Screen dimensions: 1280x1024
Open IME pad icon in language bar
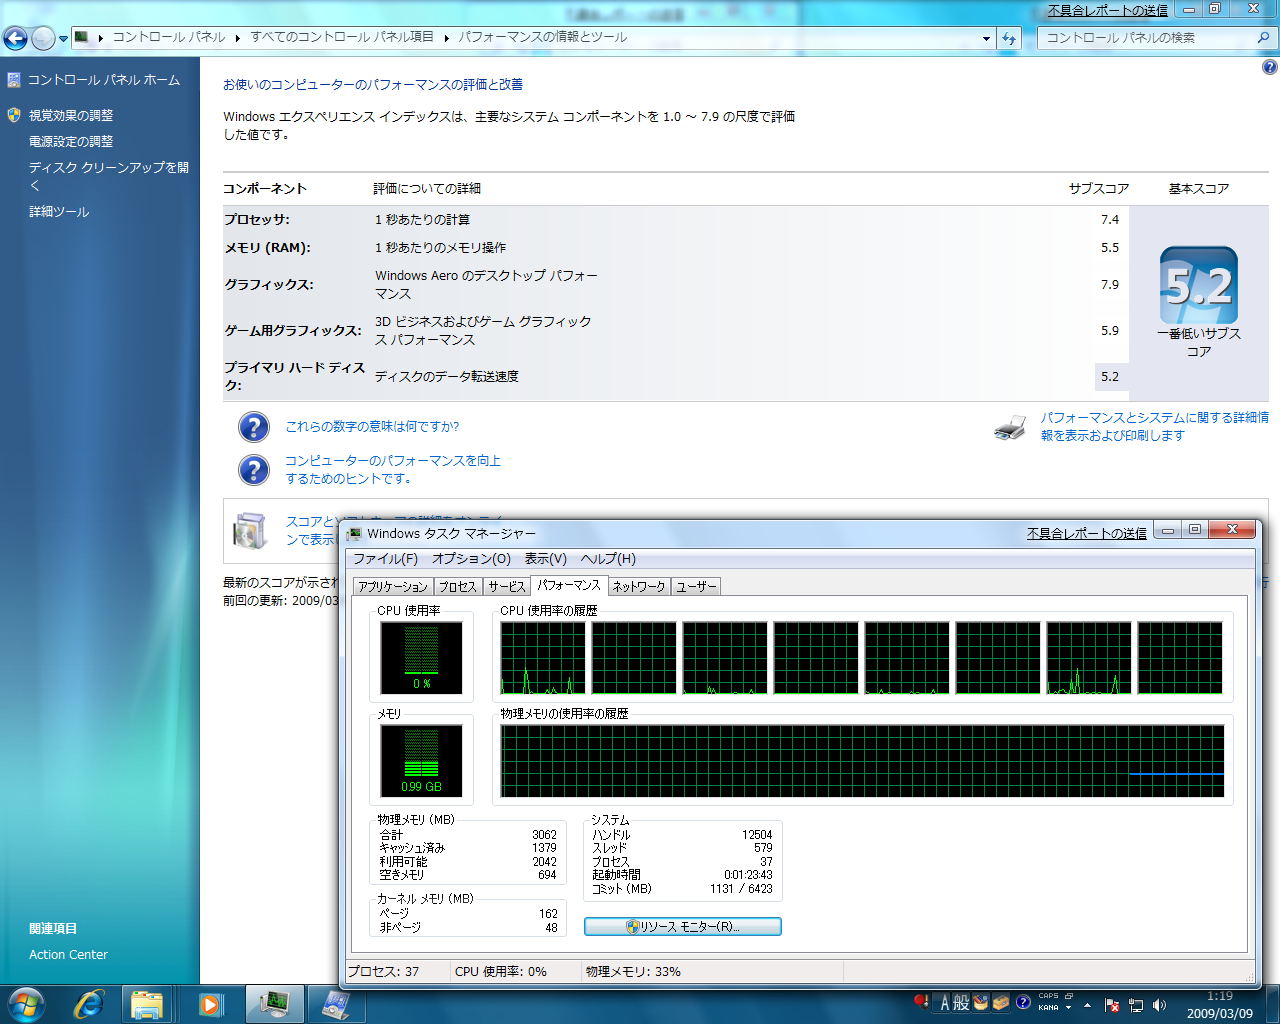pos(981,1003)
